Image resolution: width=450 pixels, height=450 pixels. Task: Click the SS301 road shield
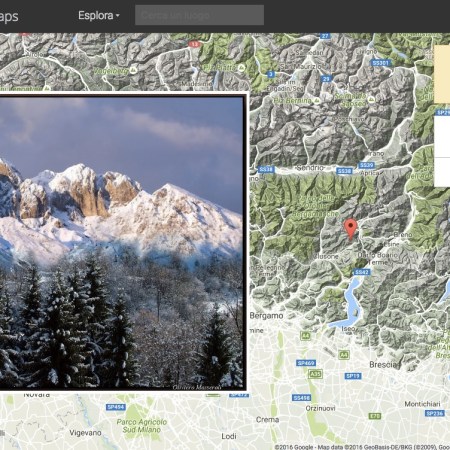(x=380, y=63)
